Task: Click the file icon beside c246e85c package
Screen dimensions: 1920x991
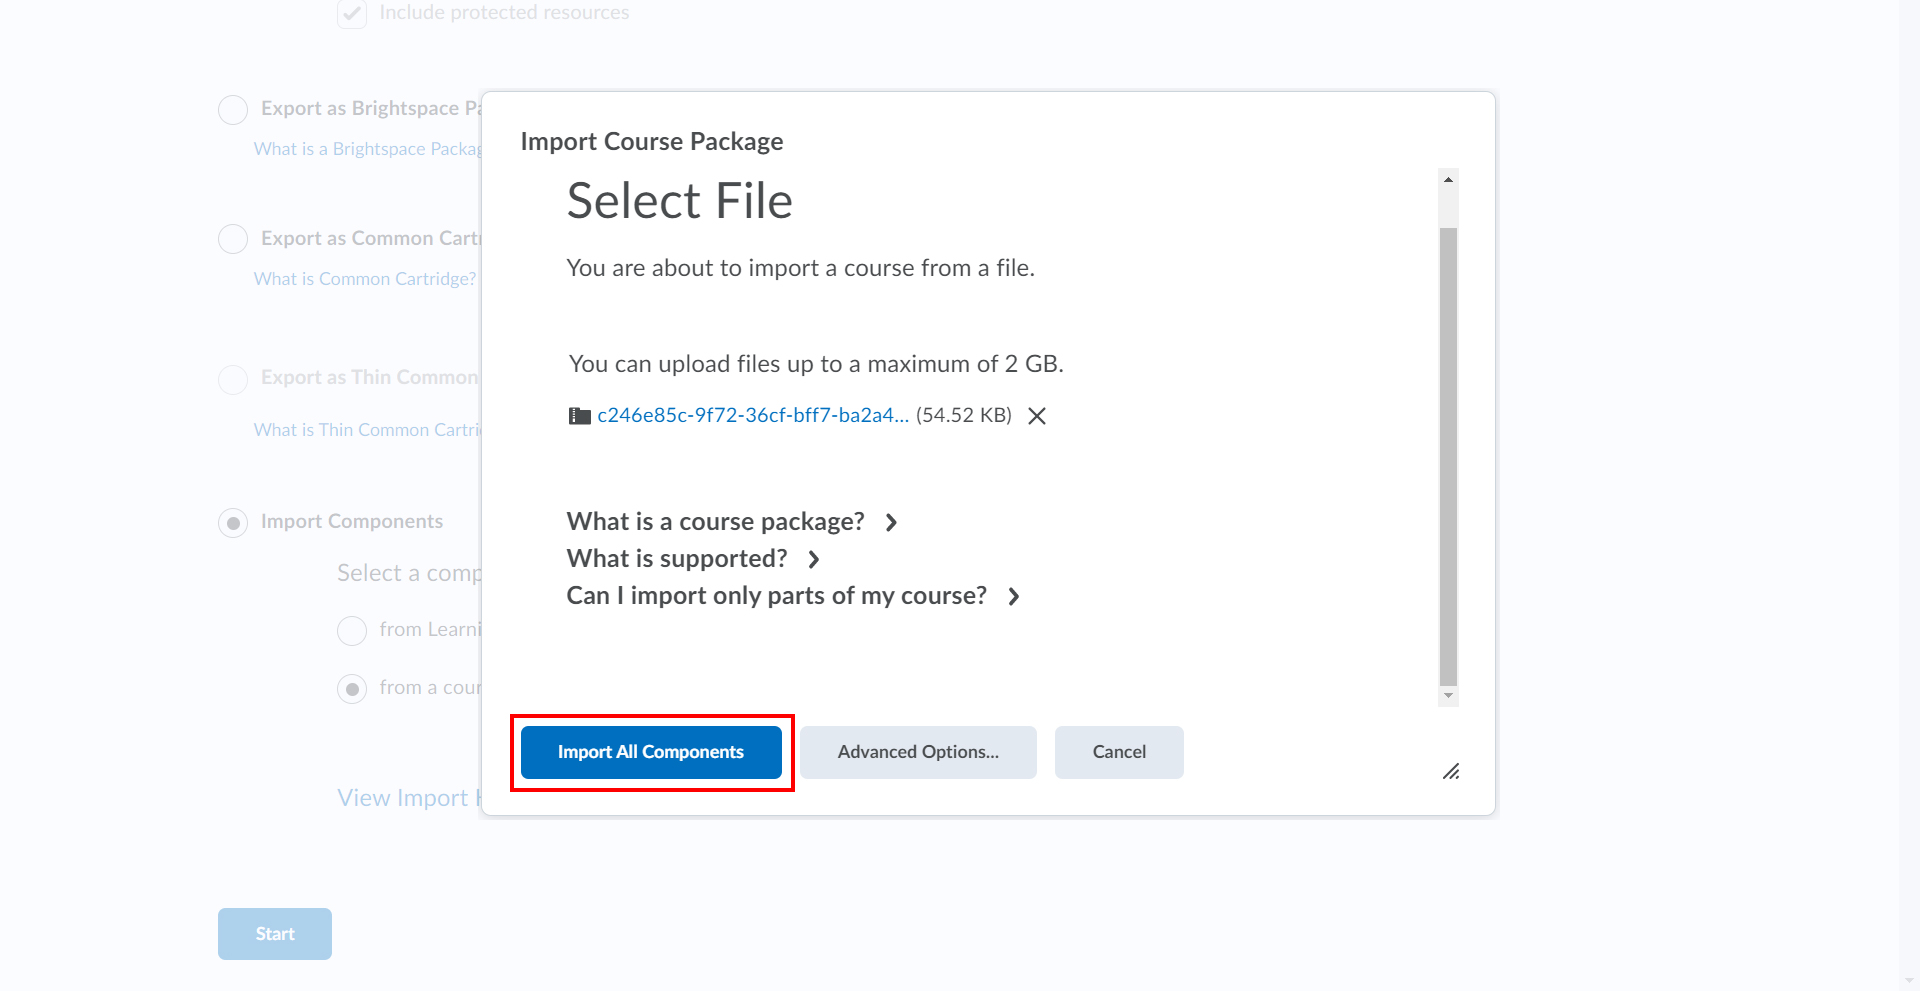Action: tap(579, 416)
